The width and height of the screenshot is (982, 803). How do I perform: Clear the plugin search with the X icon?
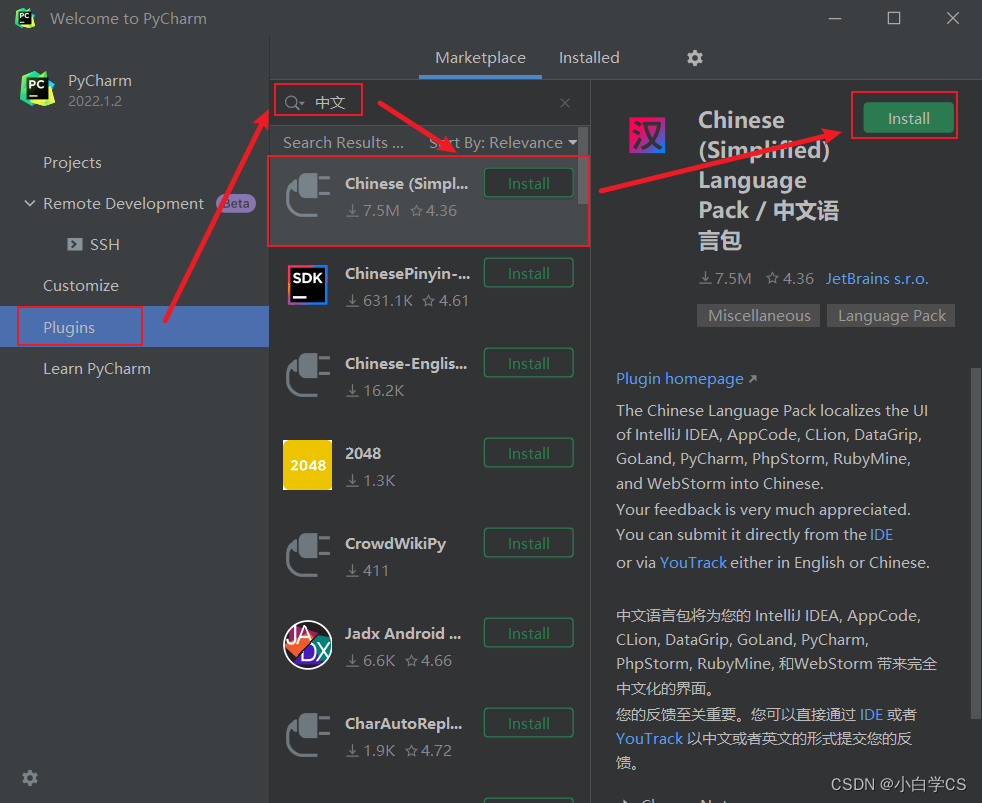(x=565, y=103)
